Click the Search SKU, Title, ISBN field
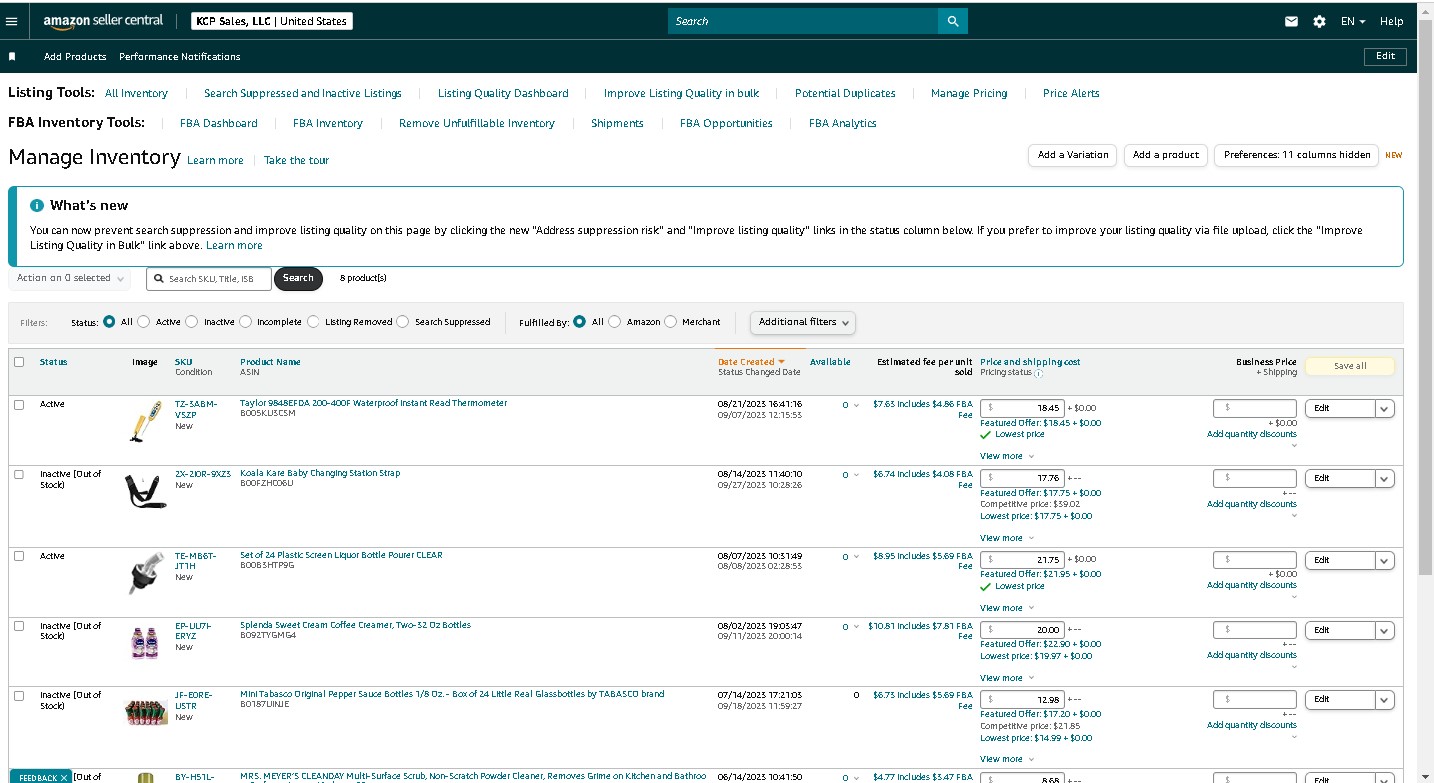 pyautogui.click(x=209, y=279)
